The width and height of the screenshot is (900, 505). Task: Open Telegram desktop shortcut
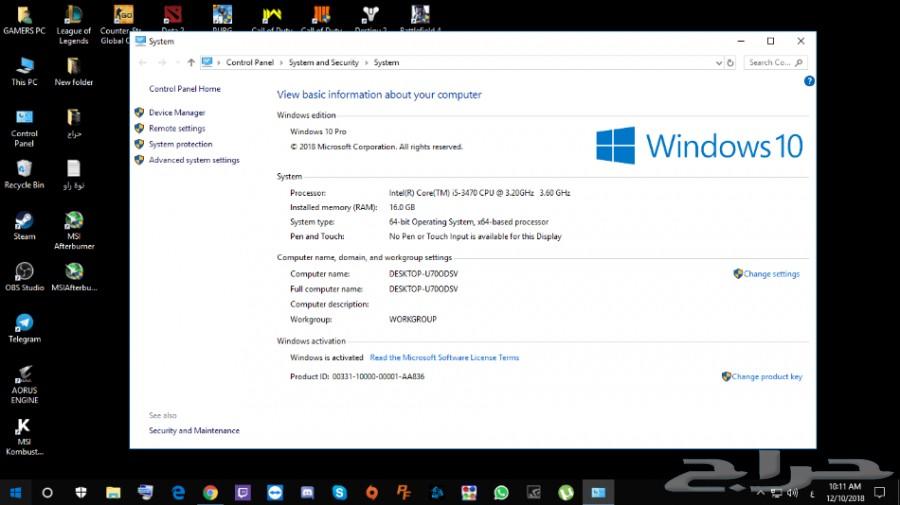pyautogui.click(x=24, y=328)
